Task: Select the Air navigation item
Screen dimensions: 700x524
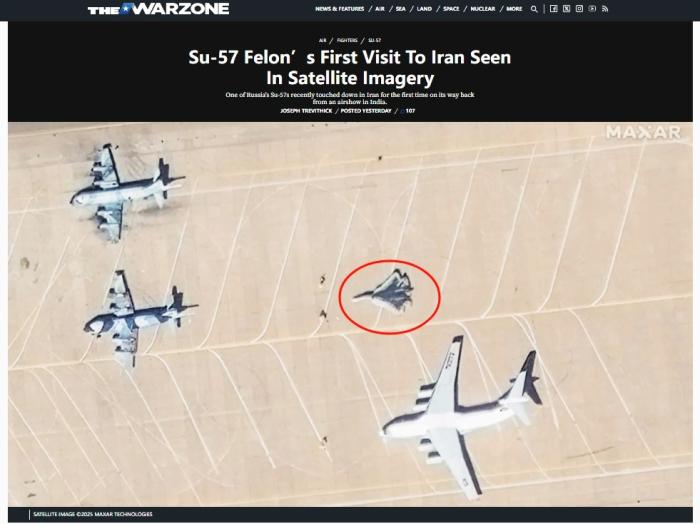Action: point(380,9)
